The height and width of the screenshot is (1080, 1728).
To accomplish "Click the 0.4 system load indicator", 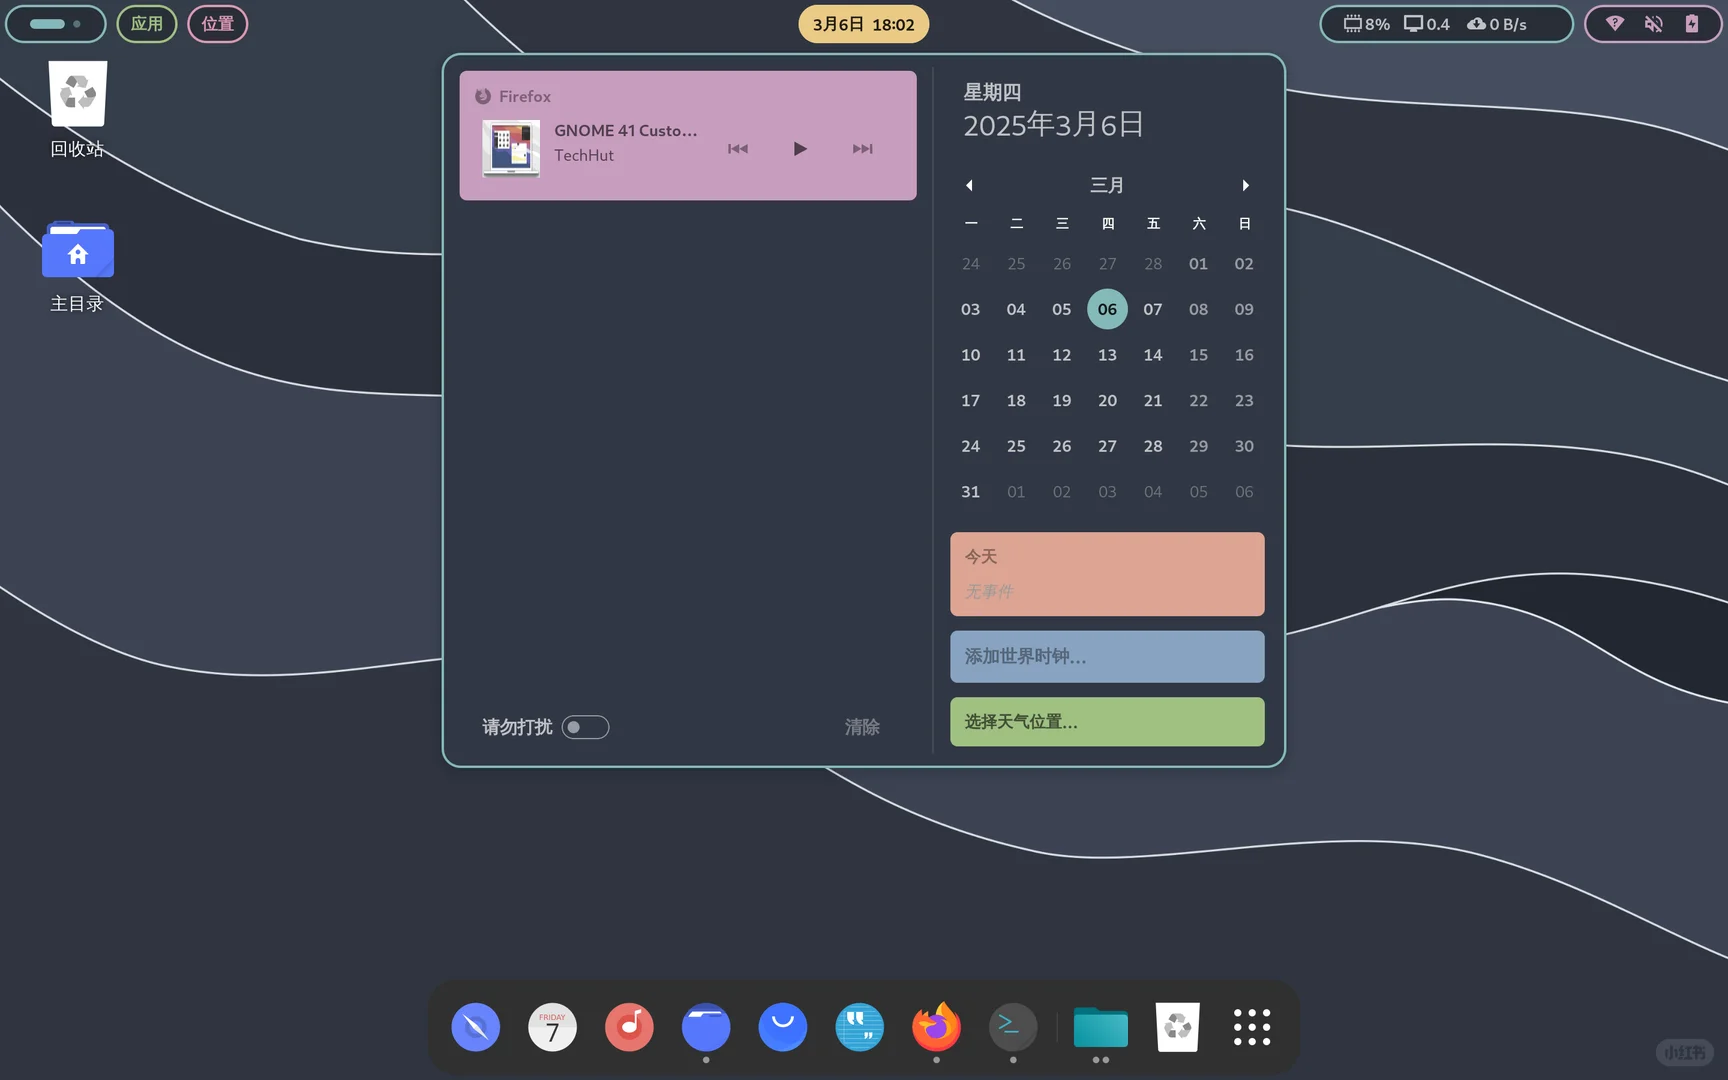I will 1427,24.
